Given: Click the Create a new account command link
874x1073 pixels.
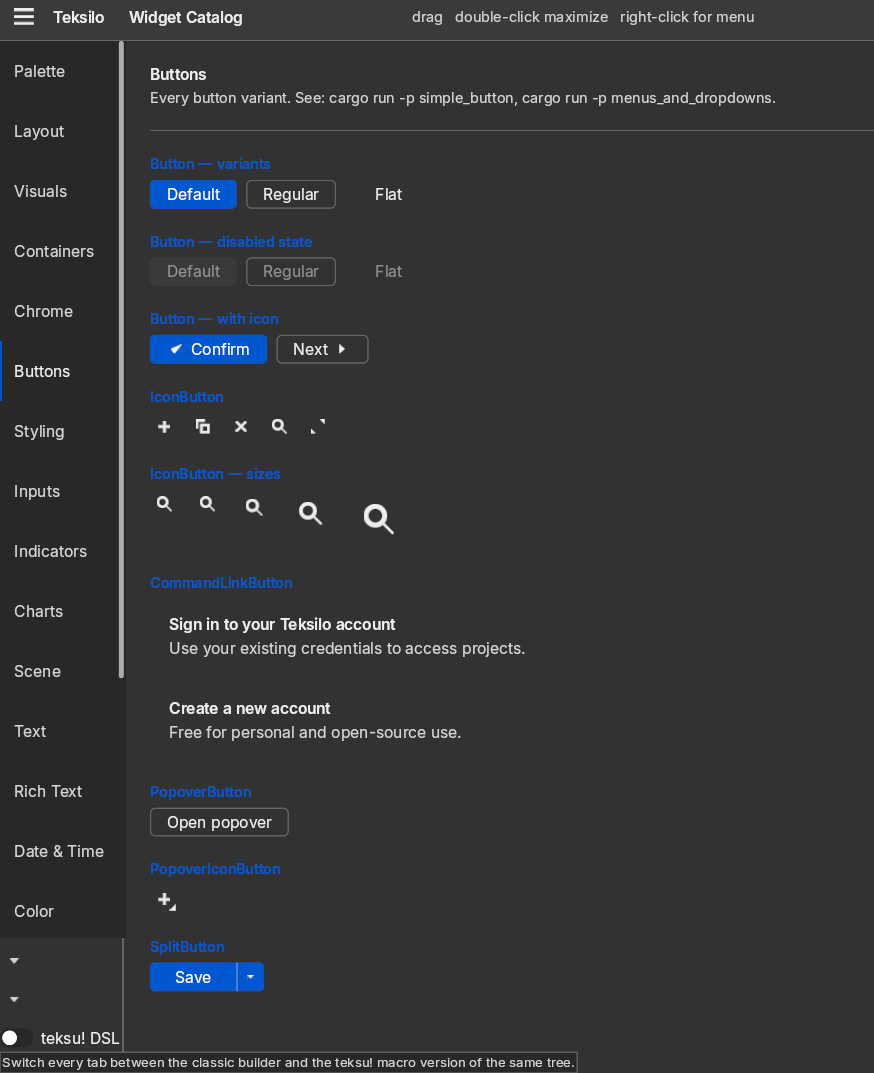Looking at the screenshot, I should pyautogui.click(x=316, y=721).
